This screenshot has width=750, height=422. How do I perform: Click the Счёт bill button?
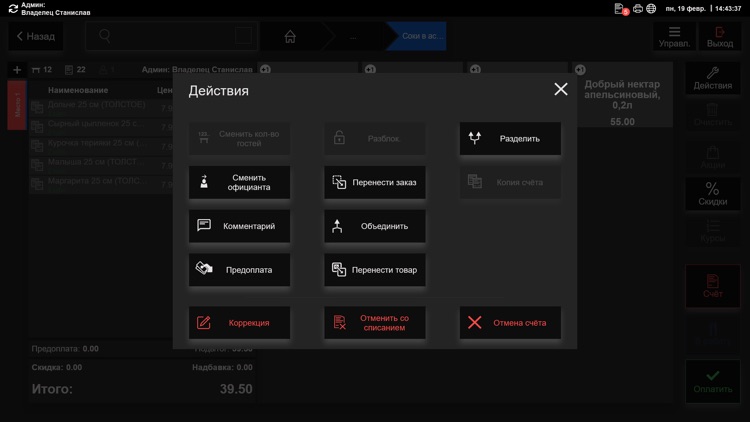coord(713,286)
